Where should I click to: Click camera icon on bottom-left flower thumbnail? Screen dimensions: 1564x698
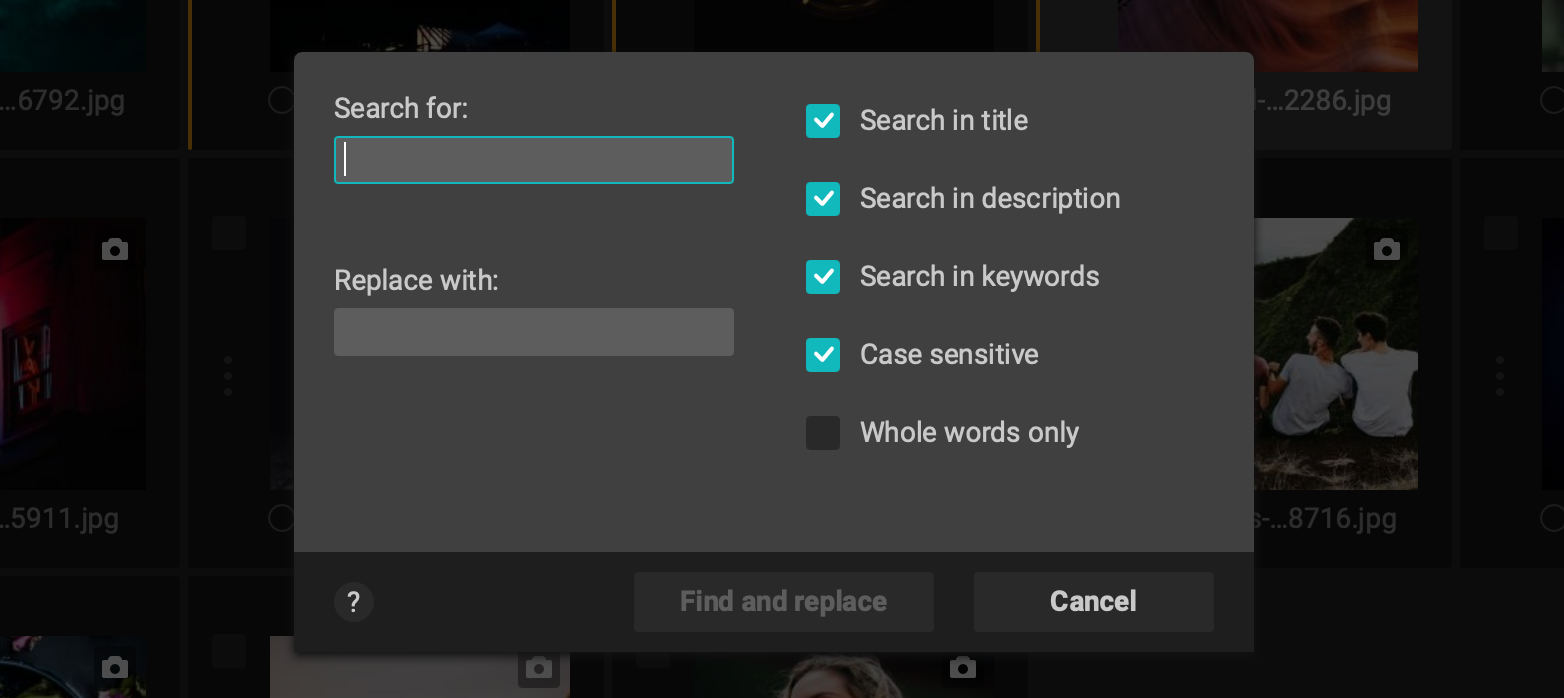pos(115,667)
